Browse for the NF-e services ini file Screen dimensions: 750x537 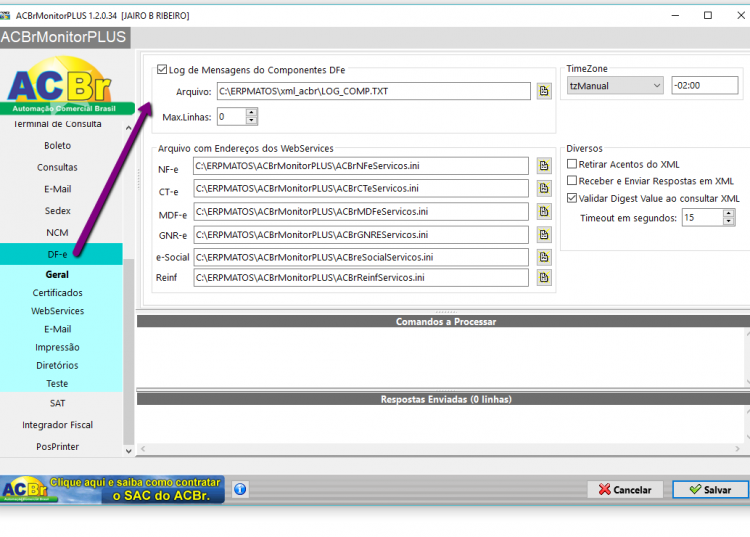tap(544, 166)
